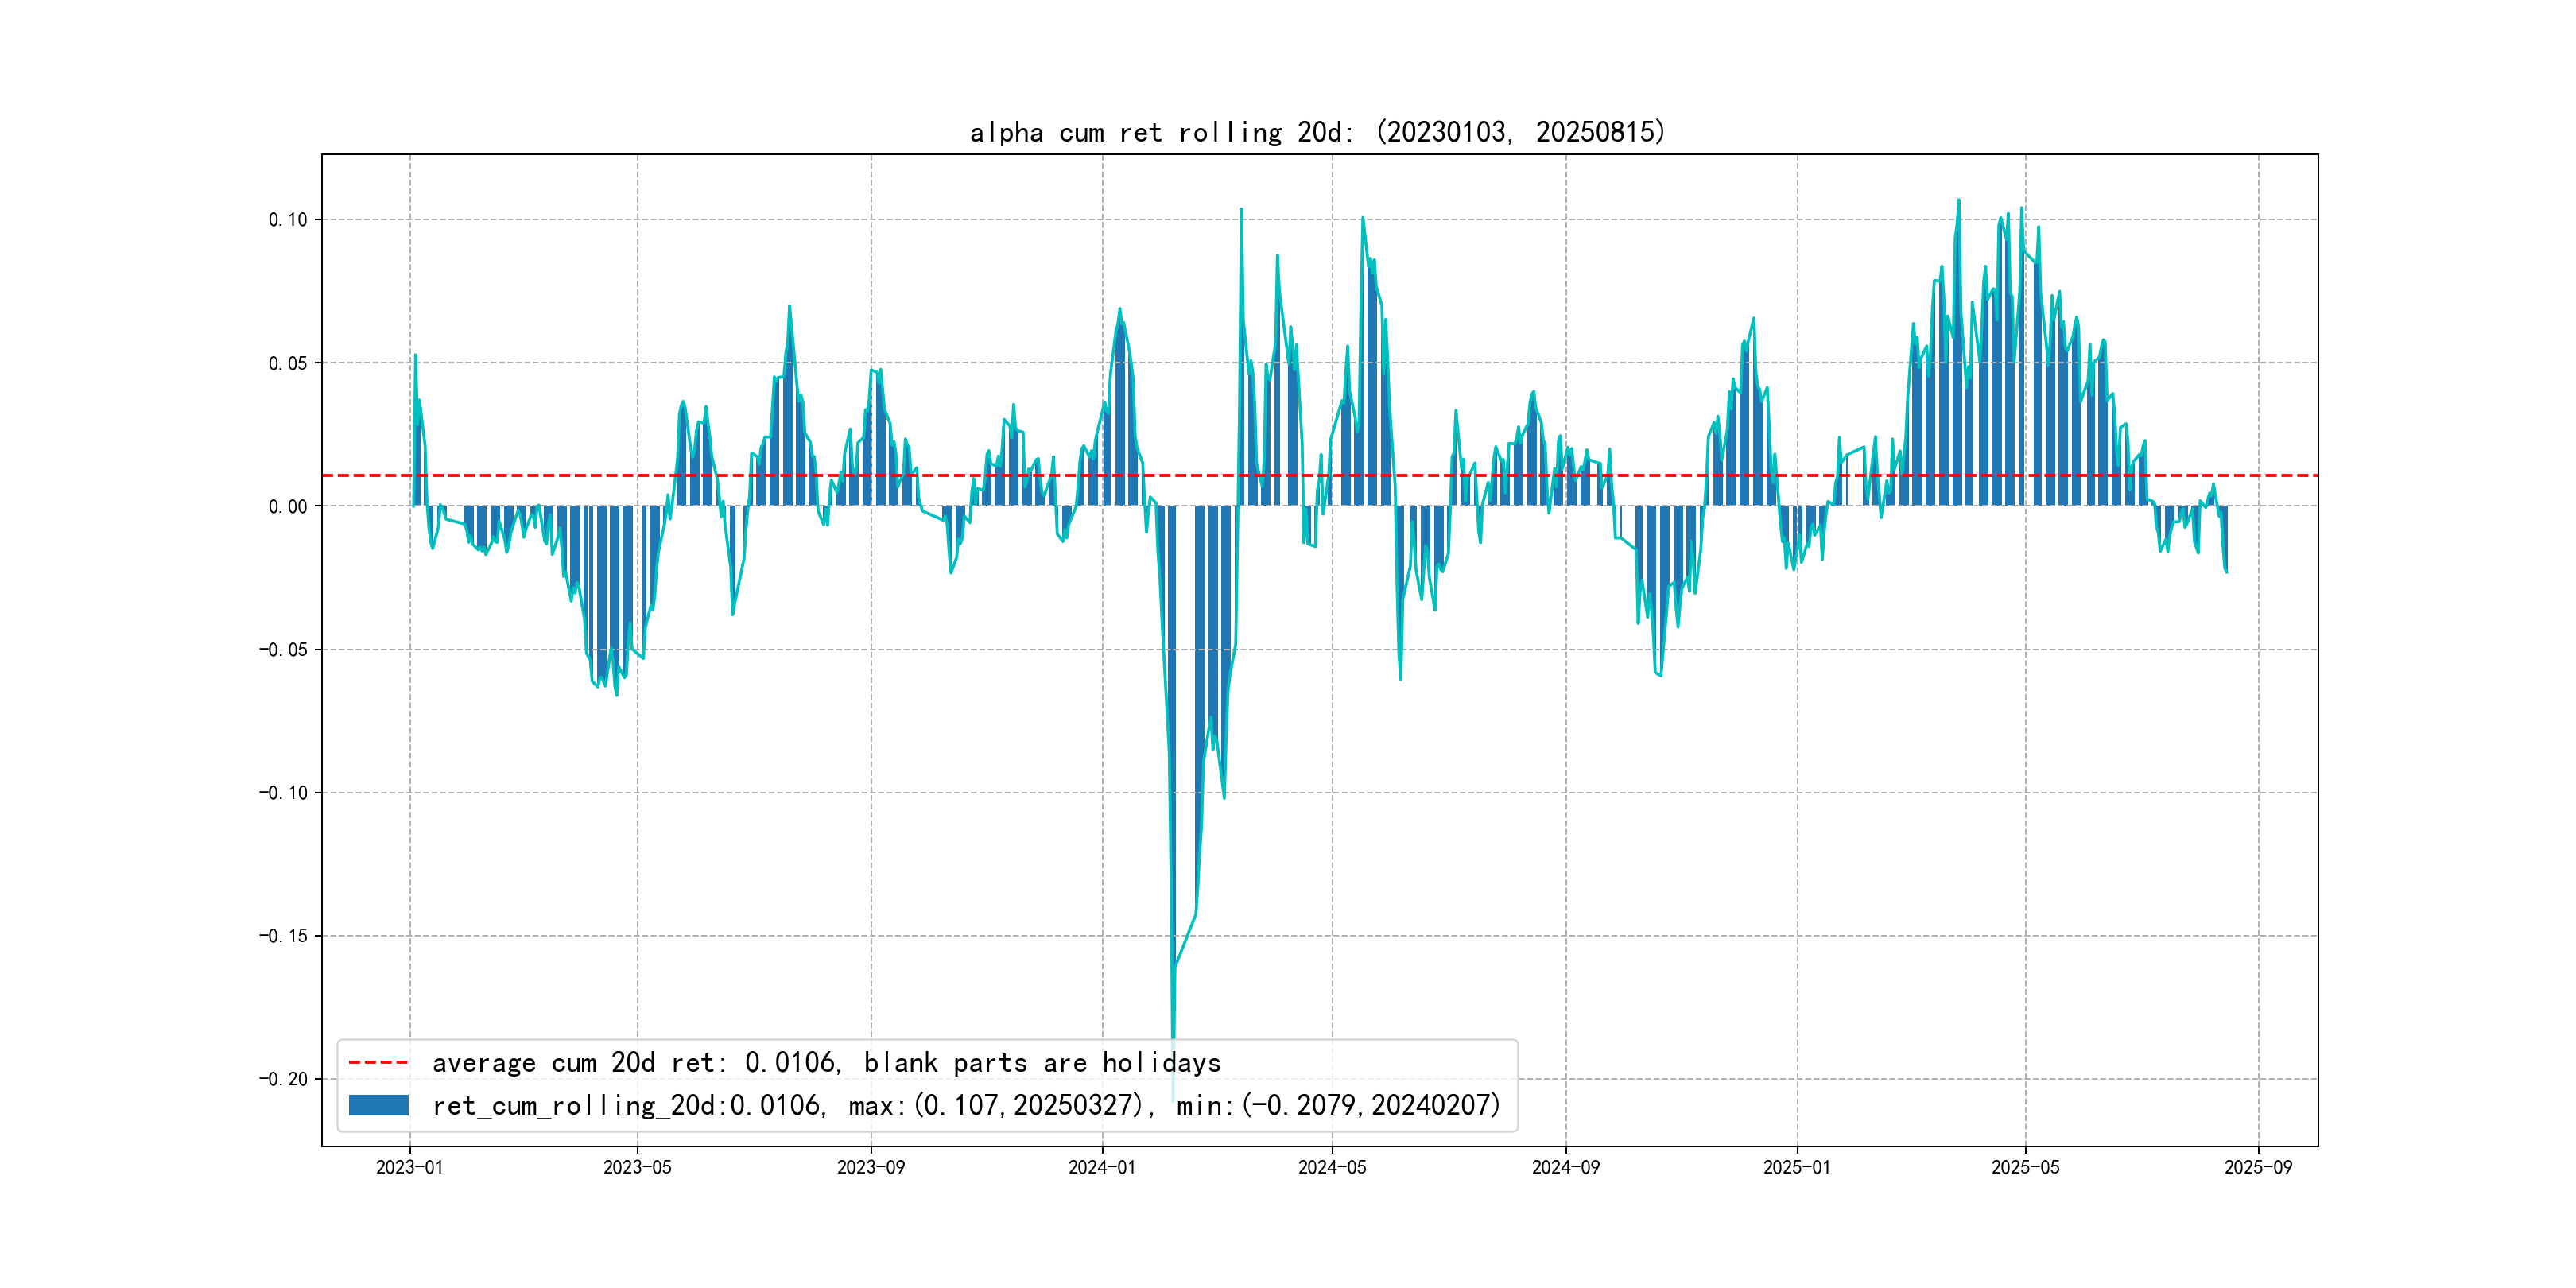Click the chart title text
This screenshot has width=2576, height=1288.
(x=1317, y=132)
